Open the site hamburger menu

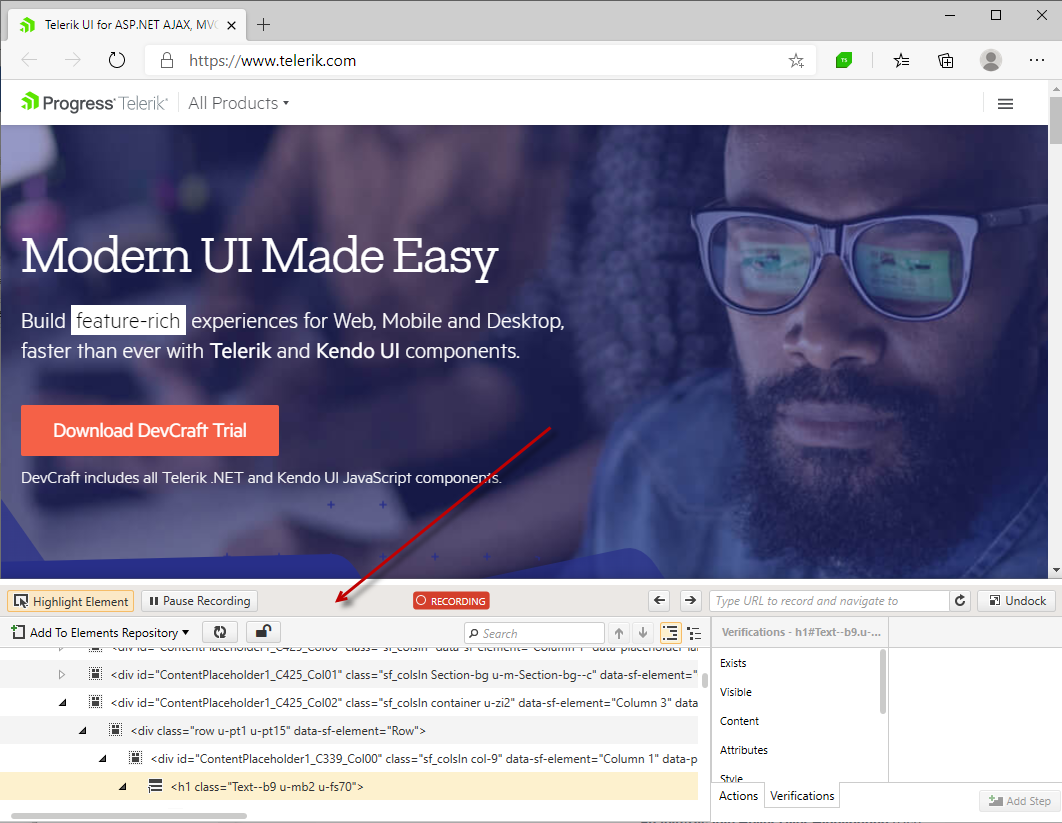1005,104
